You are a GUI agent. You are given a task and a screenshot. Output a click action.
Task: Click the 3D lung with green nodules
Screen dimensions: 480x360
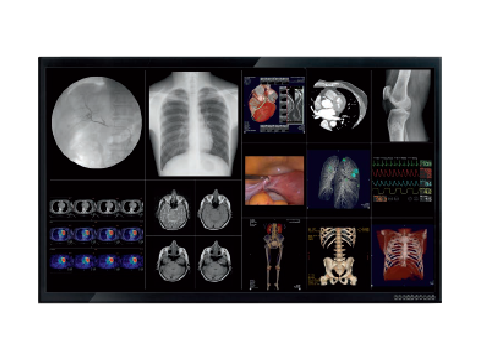point(339,180)
